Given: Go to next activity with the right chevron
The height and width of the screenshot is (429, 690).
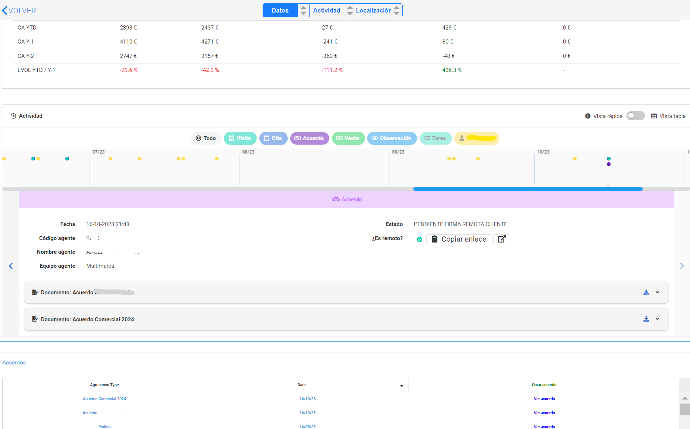Looking at the screenshot, I should [x=682, y=266].
